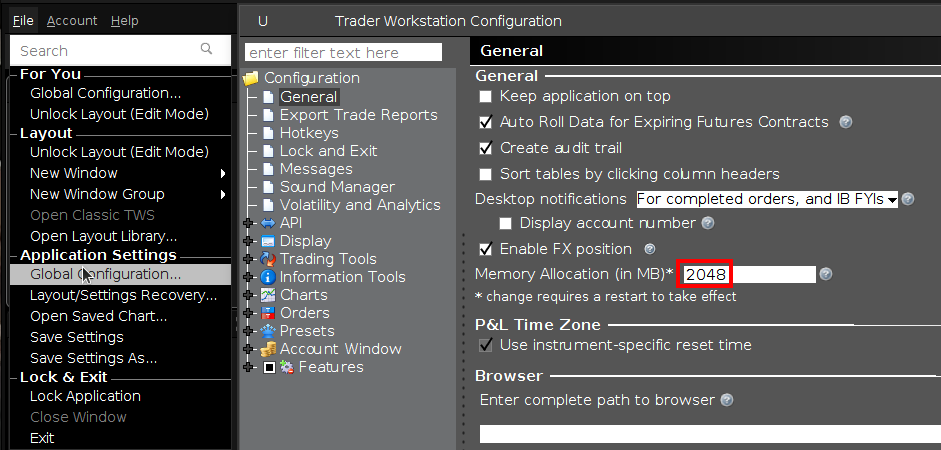The image size is (941, 450).
Task: Expand the Charts tree node
Action: click(248, 295)
